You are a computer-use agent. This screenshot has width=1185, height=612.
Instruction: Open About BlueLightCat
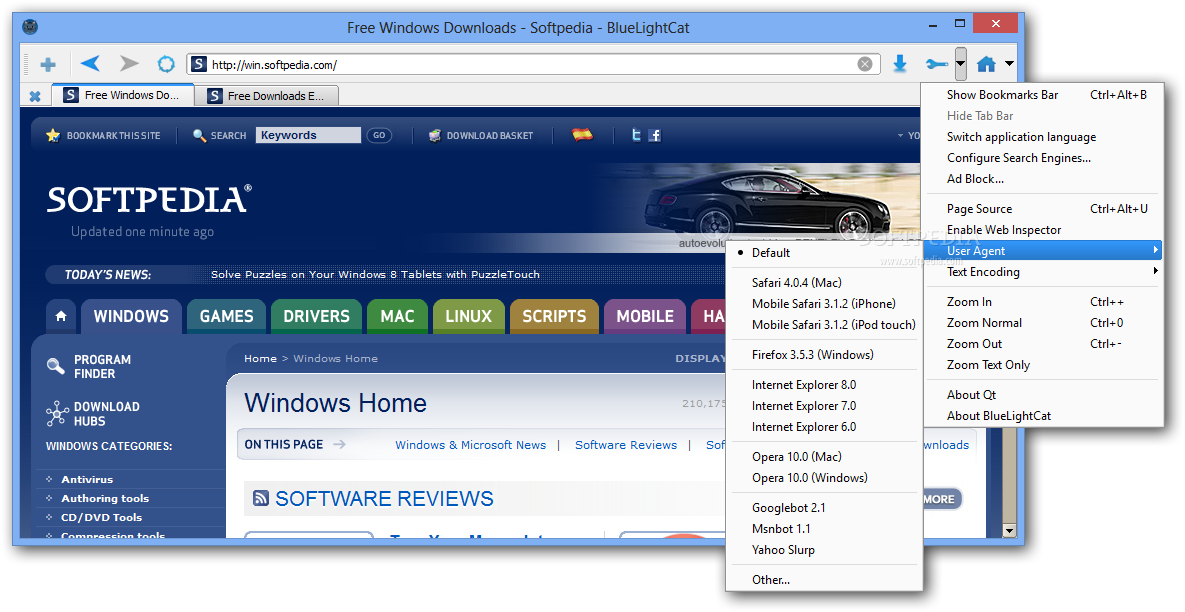[x=1045, y=416]
